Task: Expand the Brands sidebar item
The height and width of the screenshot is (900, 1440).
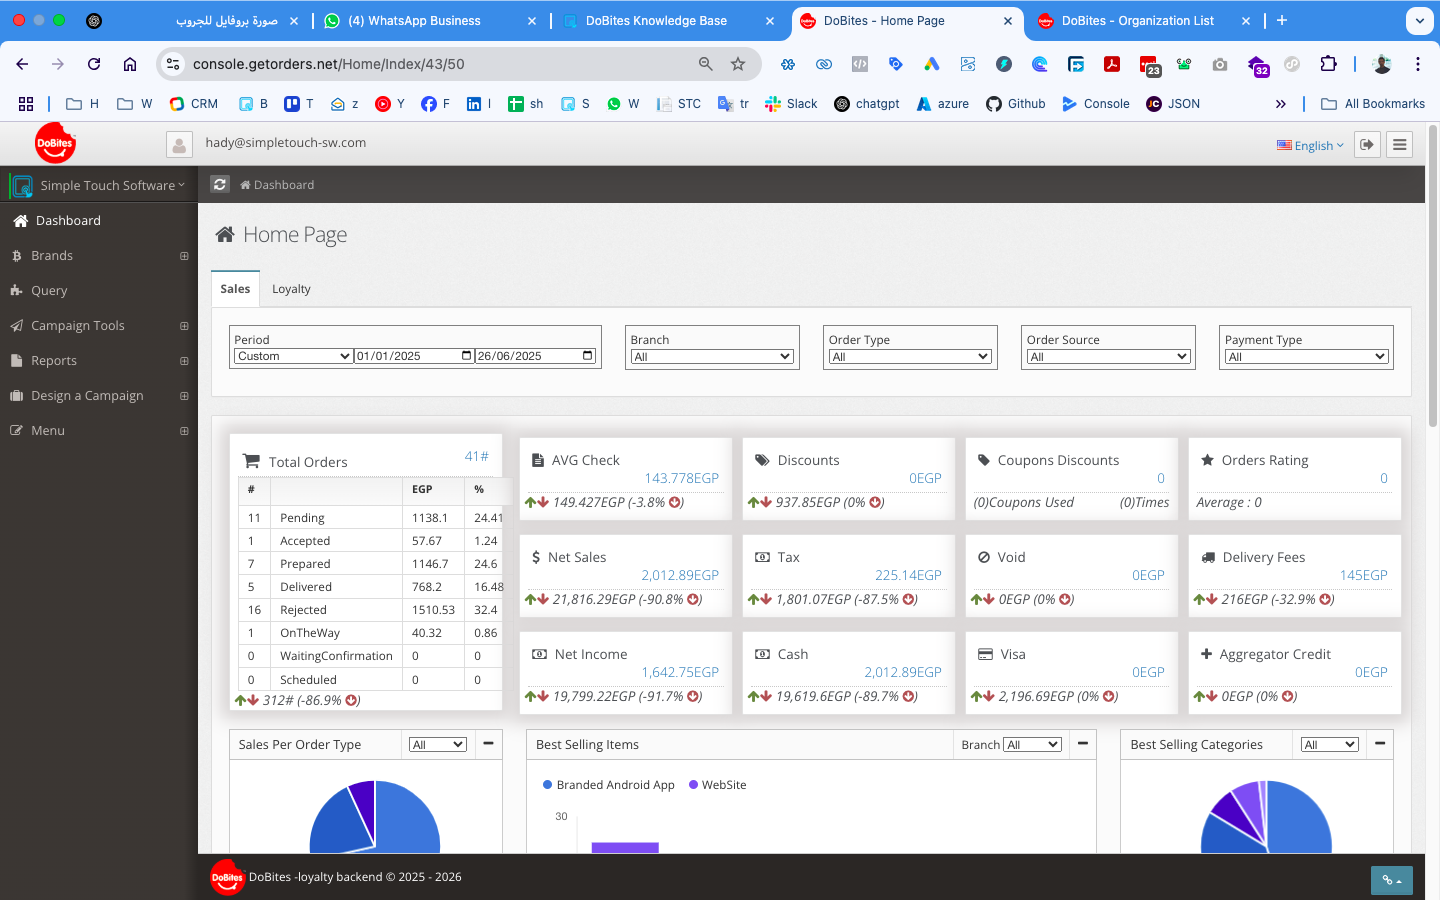Action: coord(184,256)
